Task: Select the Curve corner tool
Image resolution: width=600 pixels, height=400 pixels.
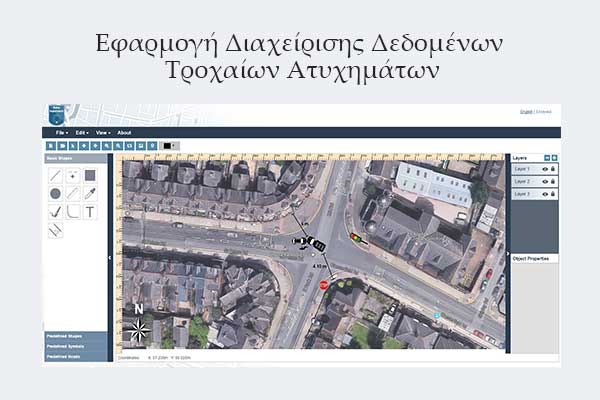Action: [x=73, y=212]
